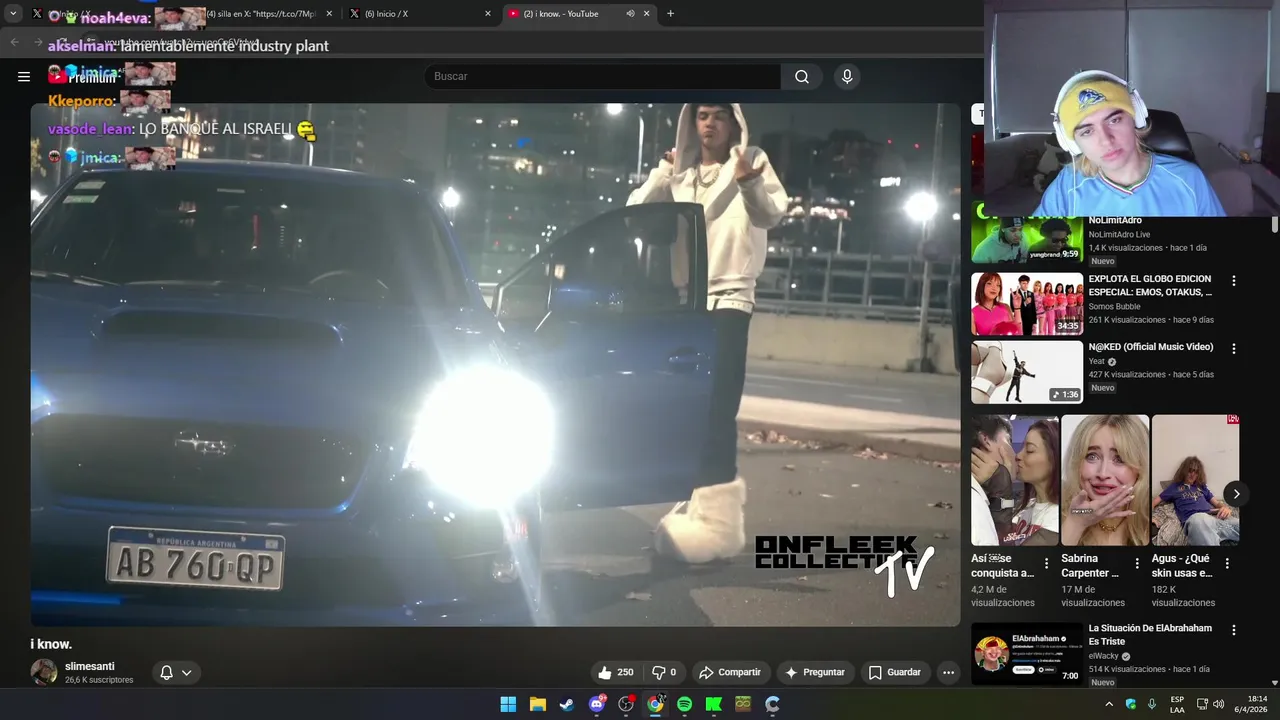
Task: Open a new browser tab with plus
Action: (670, 14)
